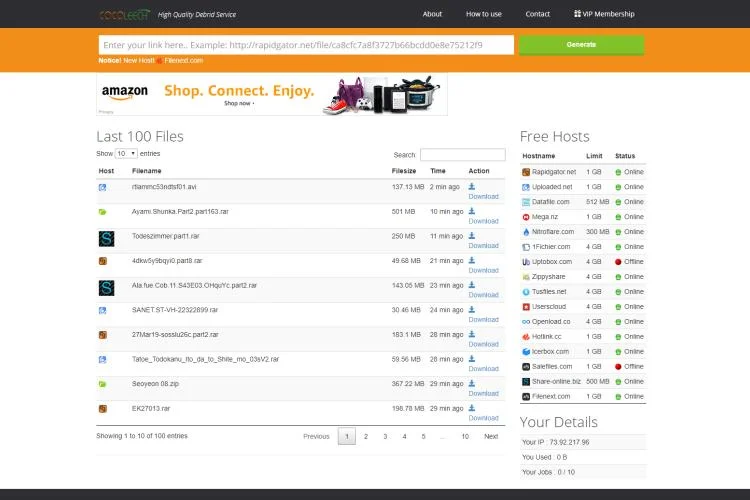Go to page 2 of results
The image size is (750, 500).
(x=366, y=436)
